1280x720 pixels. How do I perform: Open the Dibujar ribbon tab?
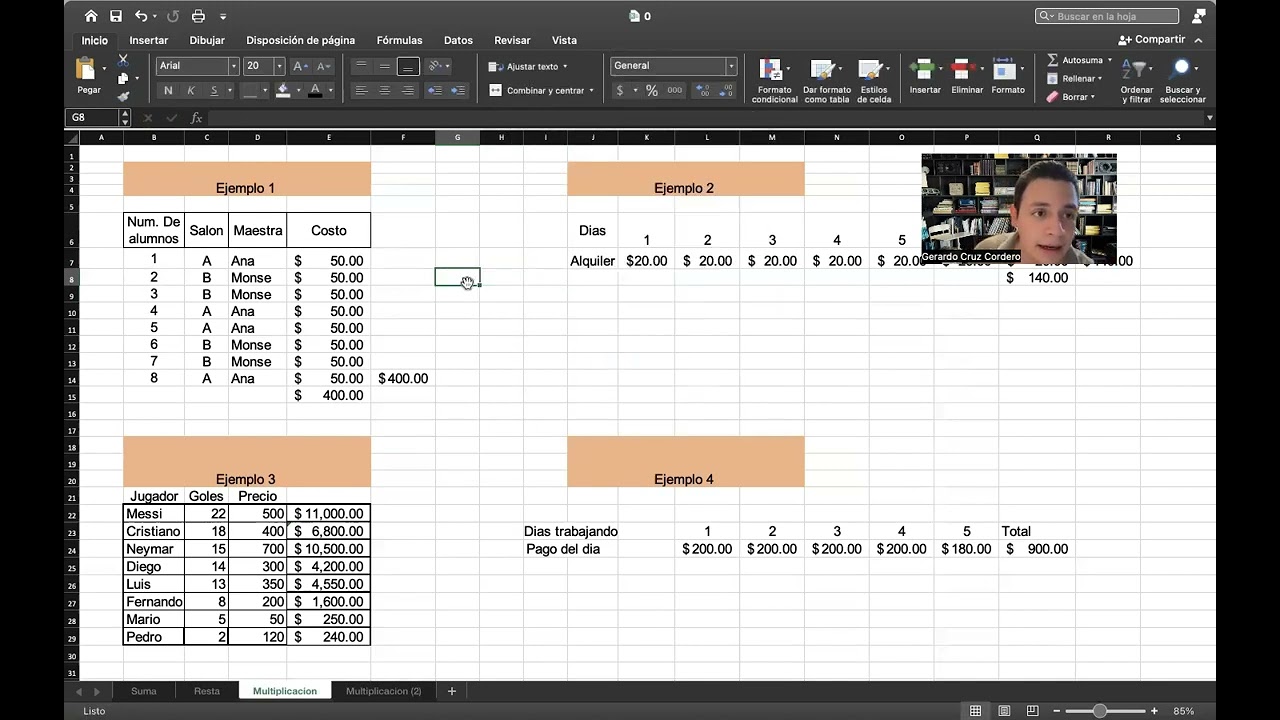[207, 40]
